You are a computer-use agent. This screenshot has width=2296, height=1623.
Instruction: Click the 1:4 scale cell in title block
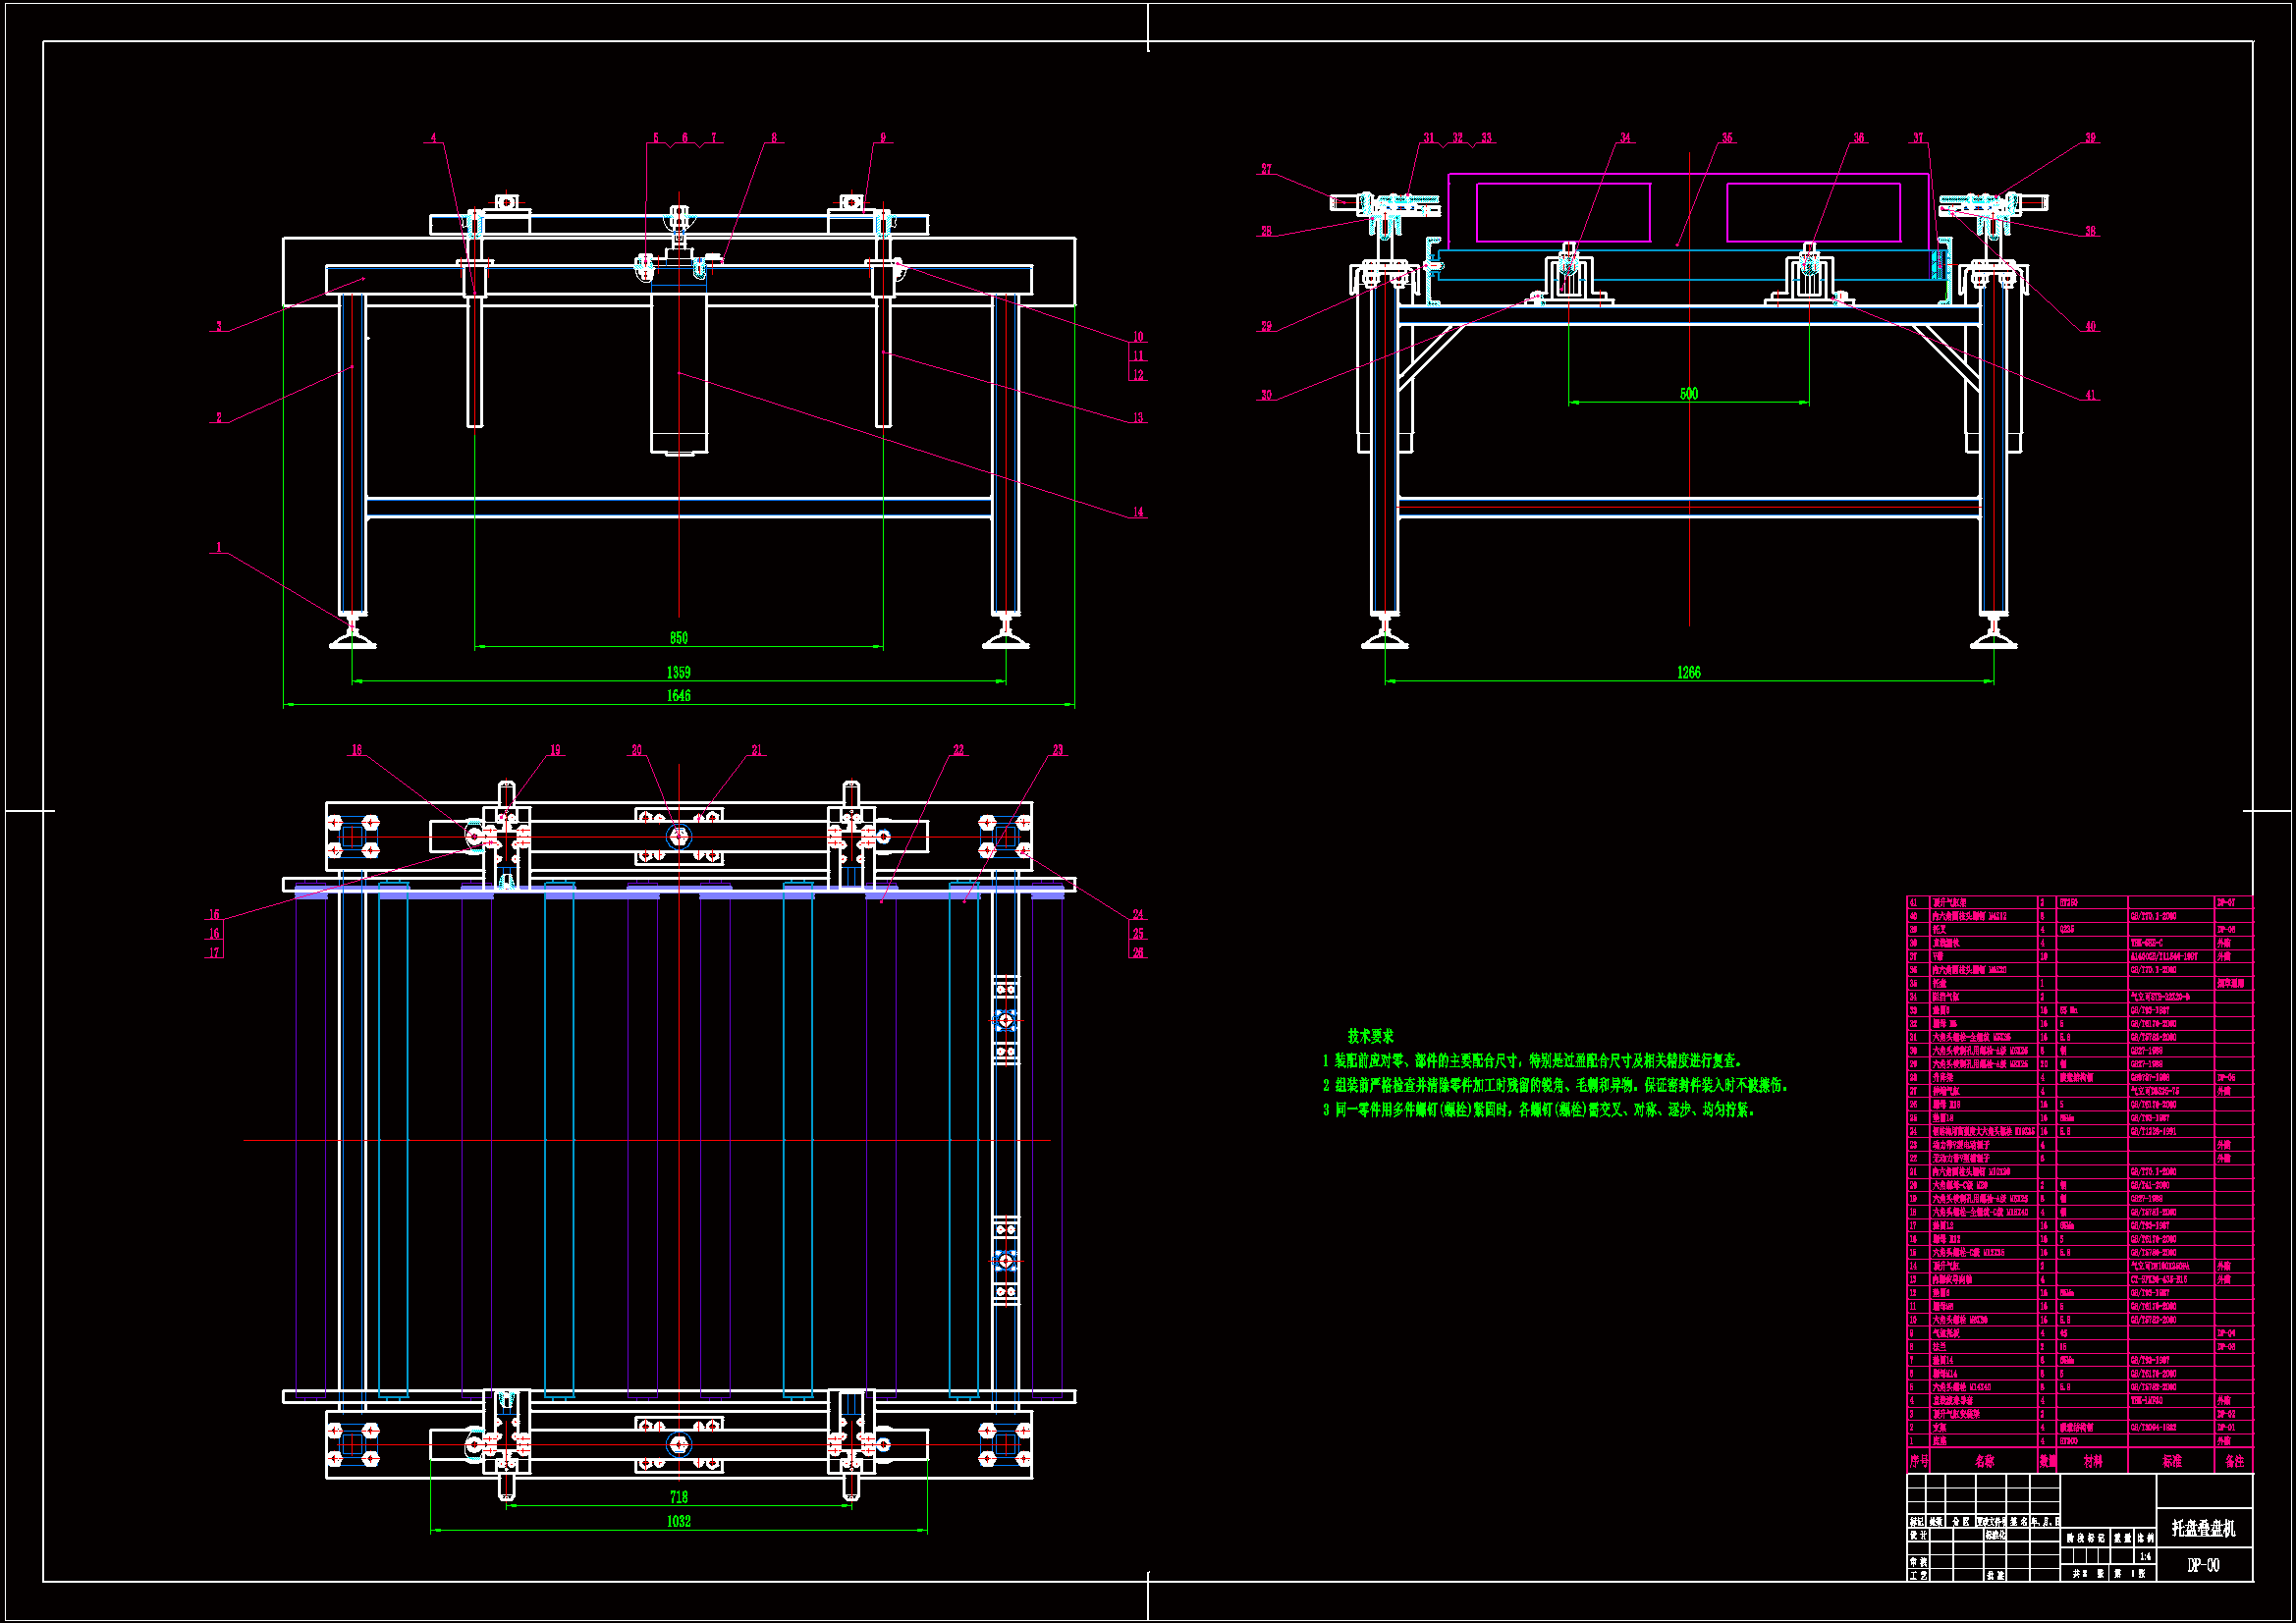[2144, 1556]
